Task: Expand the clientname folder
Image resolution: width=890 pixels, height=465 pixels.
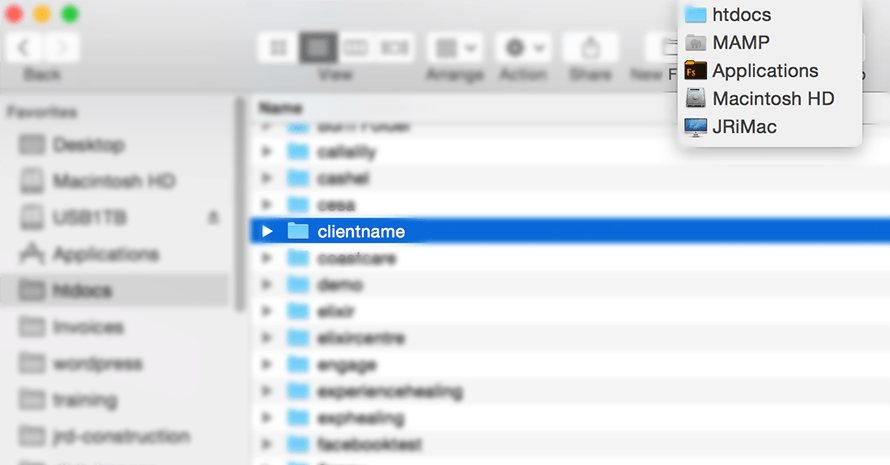Action: tap(267, 231)
